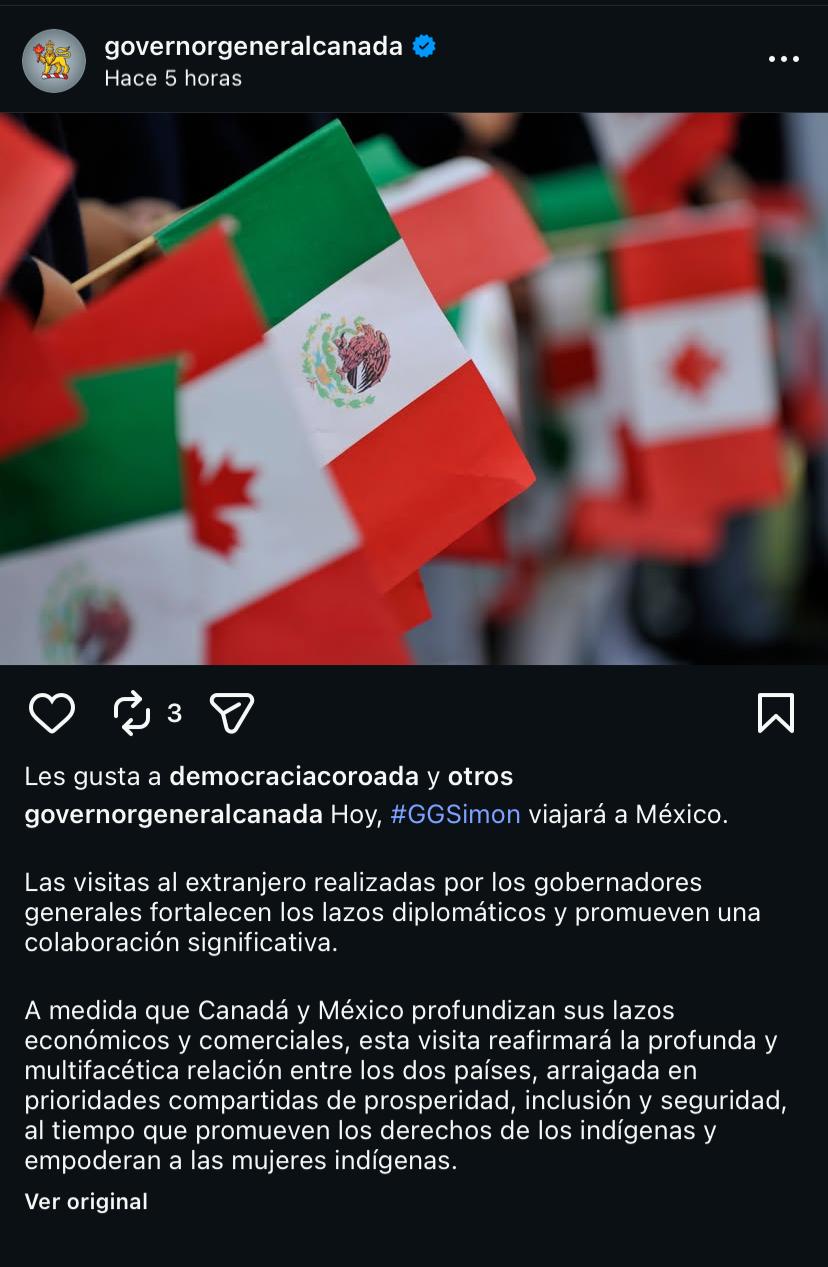Open the three-dot more options menu

tap(783, 60)
